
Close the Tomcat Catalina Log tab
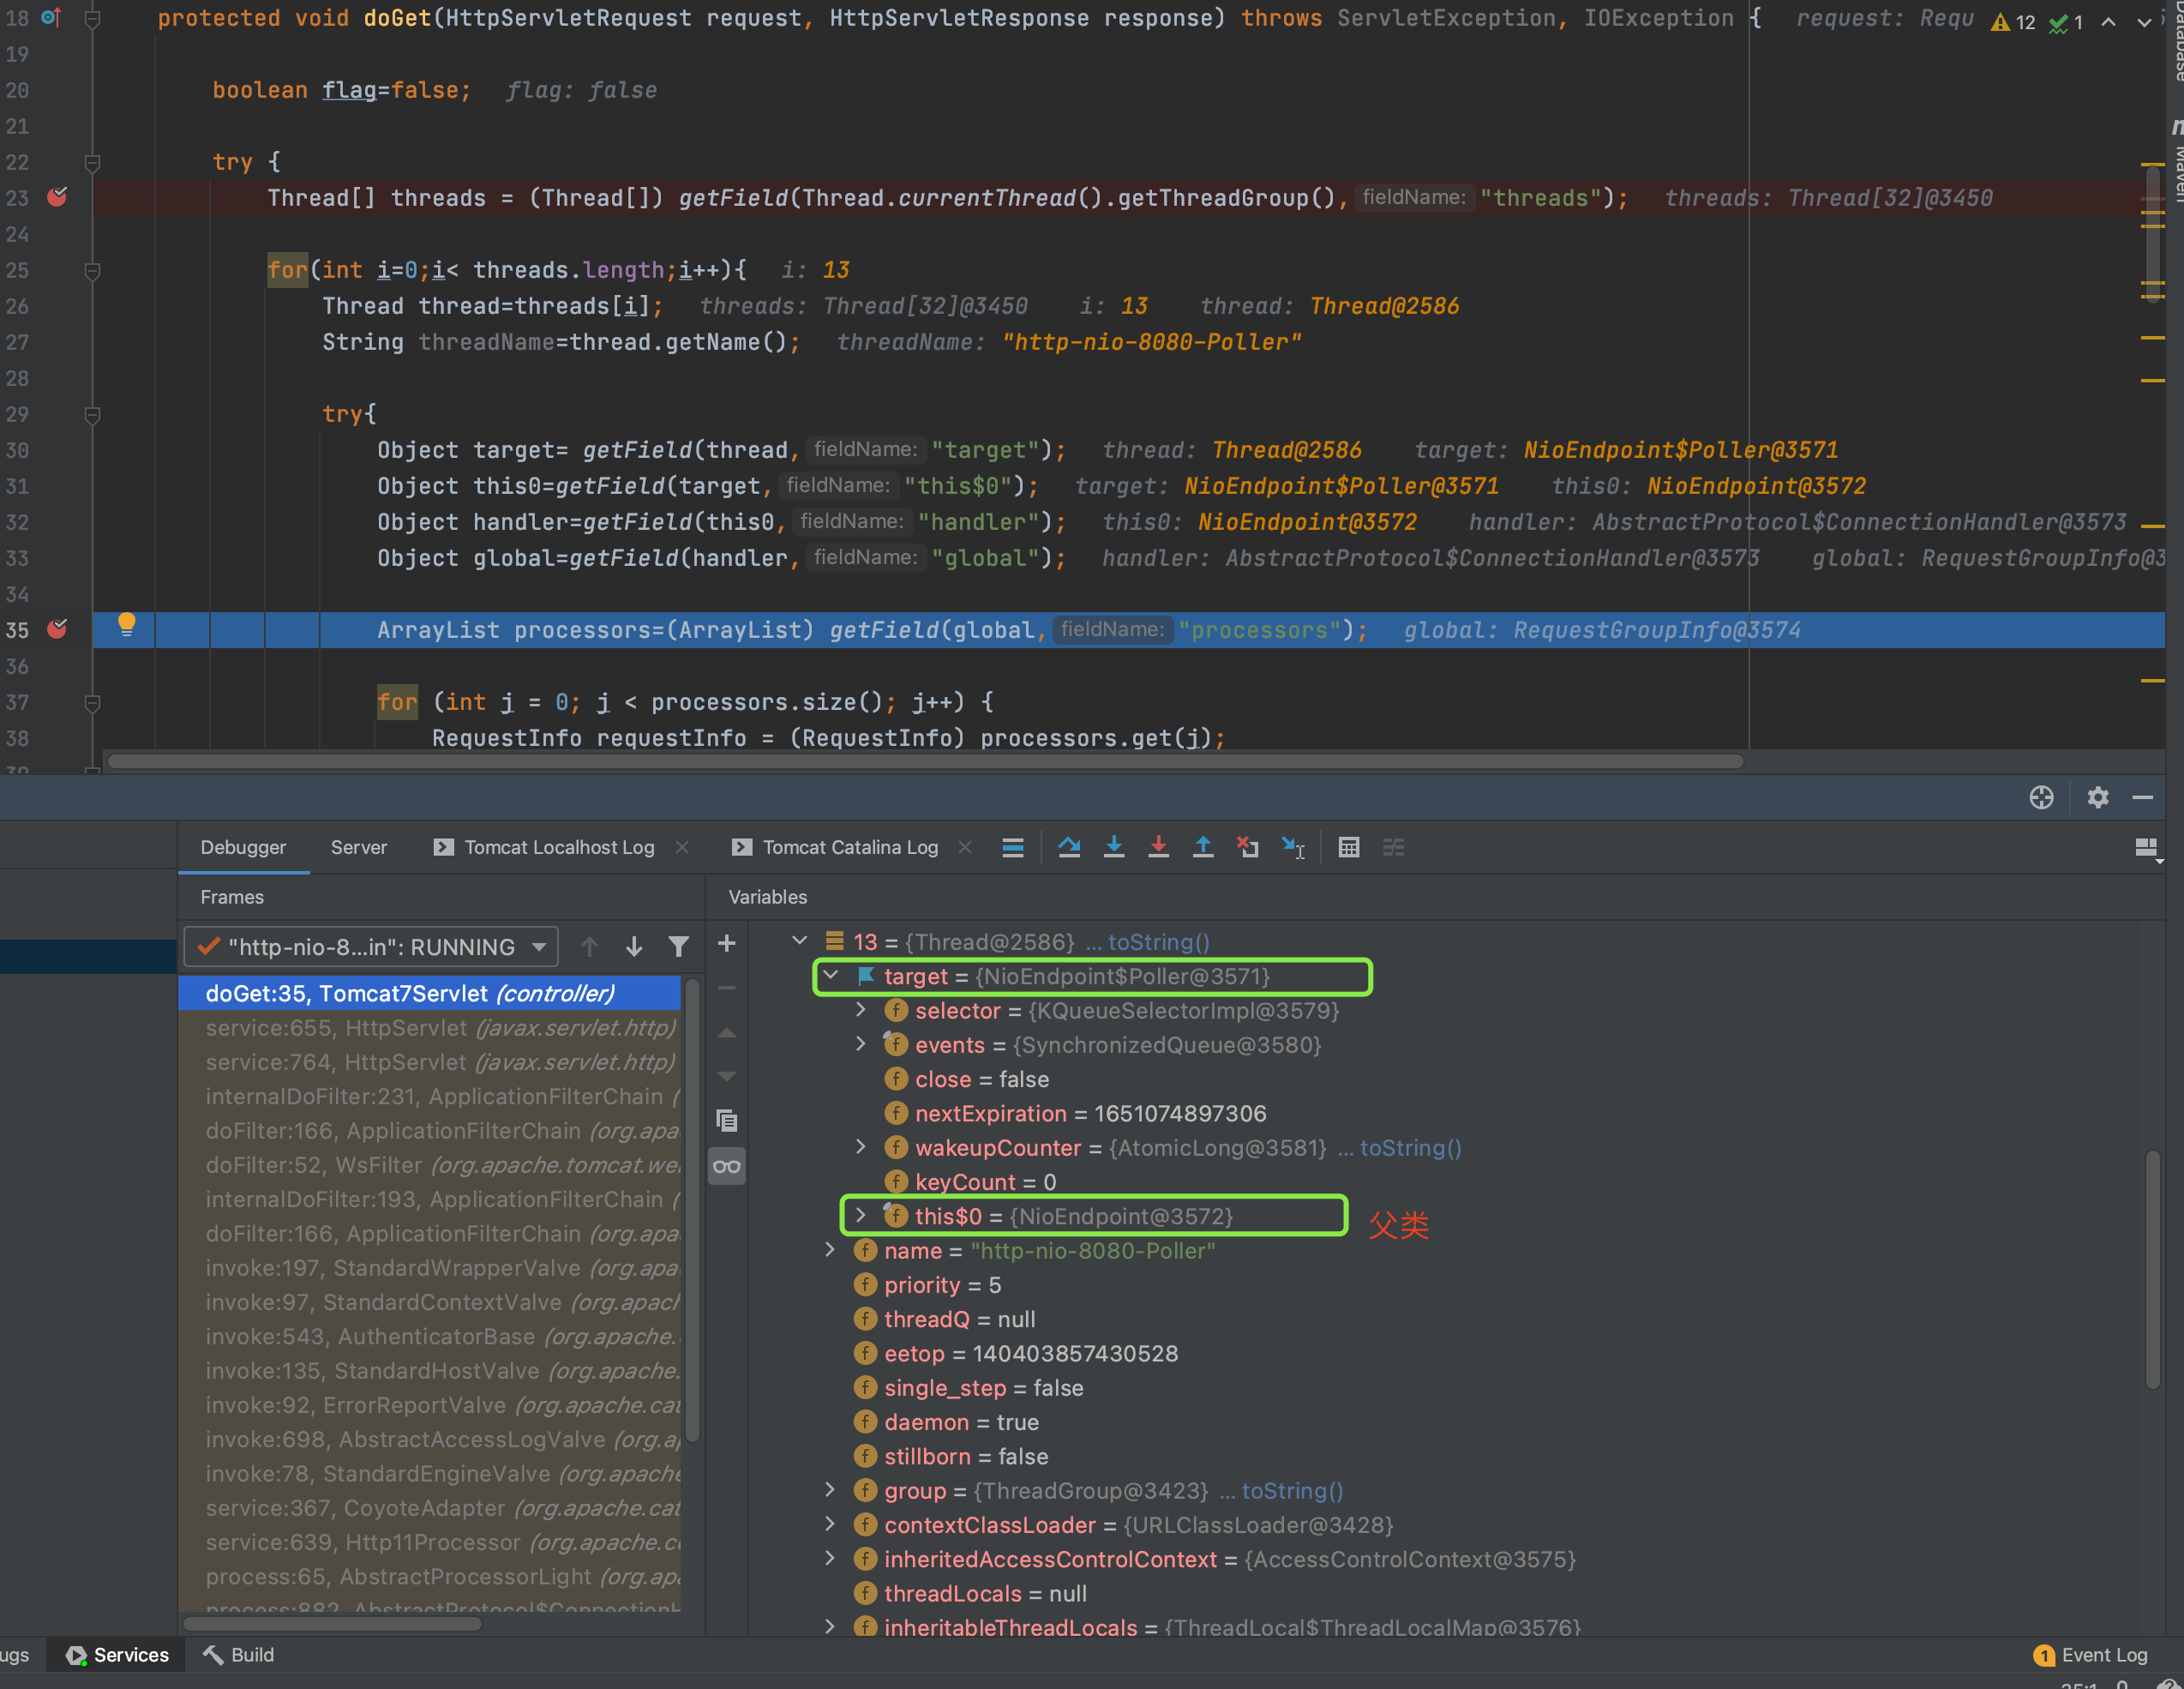click(x=965, y=847)
